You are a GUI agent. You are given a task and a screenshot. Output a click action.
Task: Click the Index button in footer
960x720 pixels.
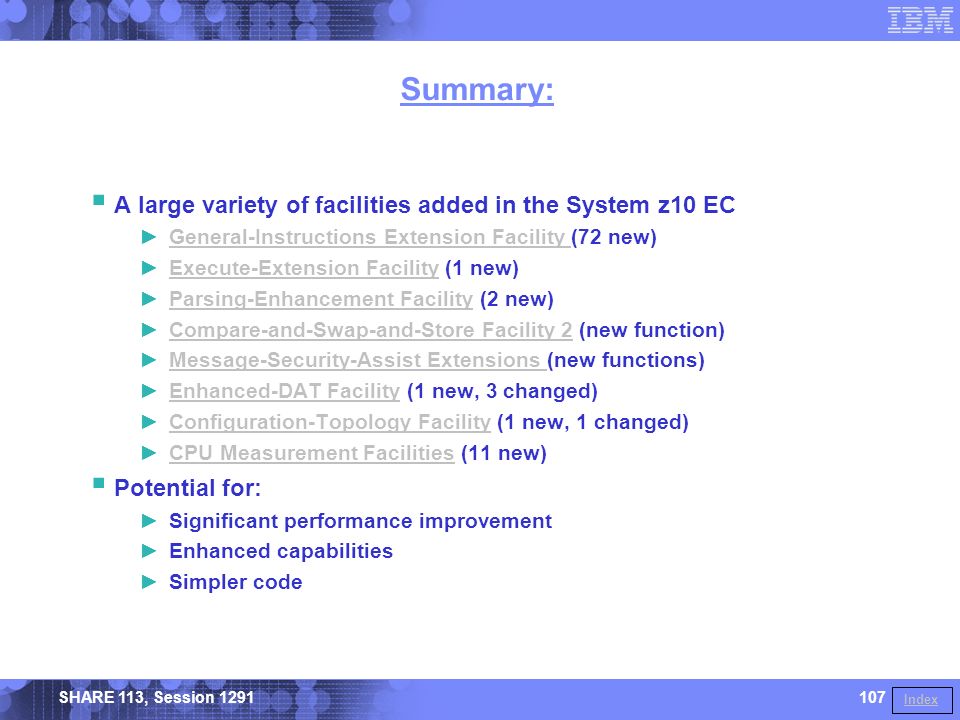(922, 699)
